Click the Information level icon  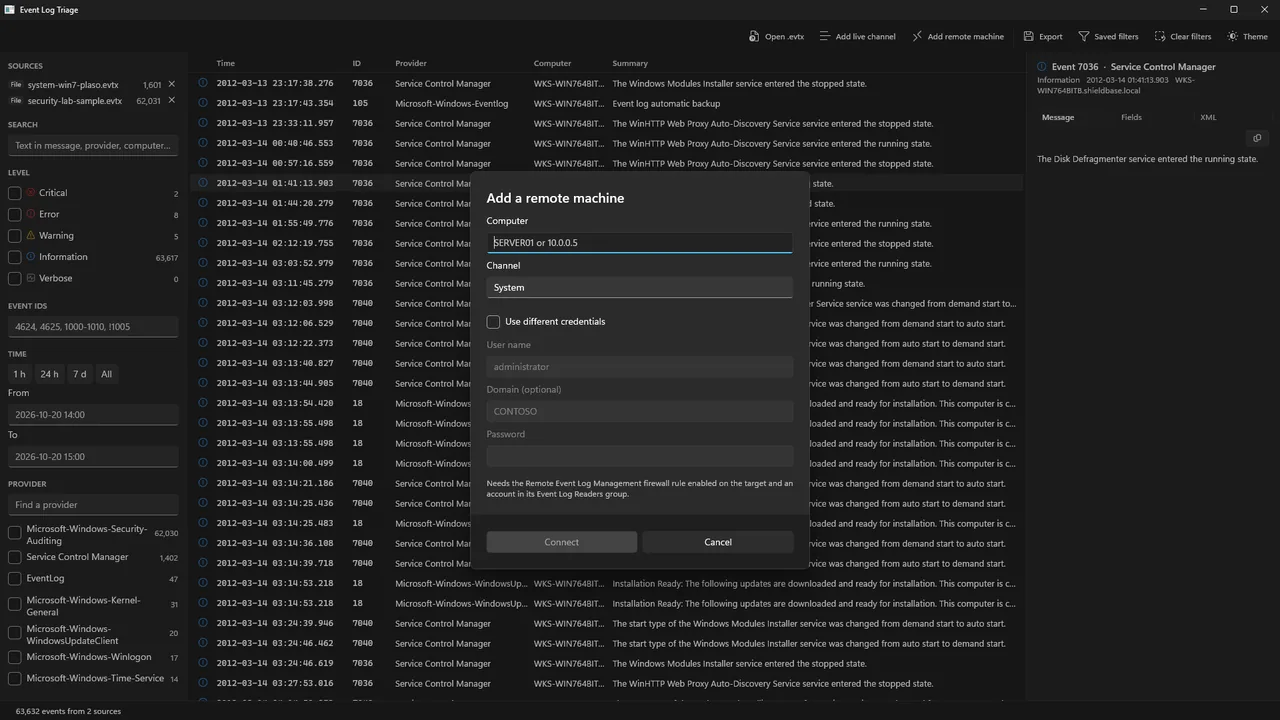pyautogui.click(x=31, y=257)
